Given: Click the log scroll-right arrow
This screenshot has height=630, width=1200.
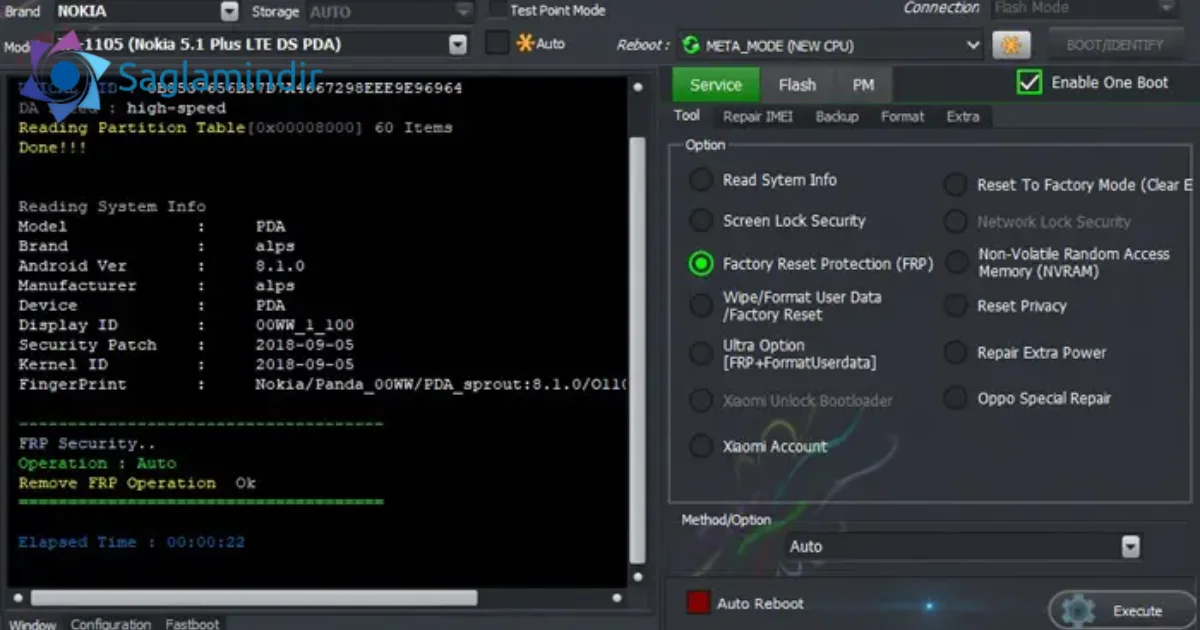Looking at the screenshot, I should click(x=616, y=598).
